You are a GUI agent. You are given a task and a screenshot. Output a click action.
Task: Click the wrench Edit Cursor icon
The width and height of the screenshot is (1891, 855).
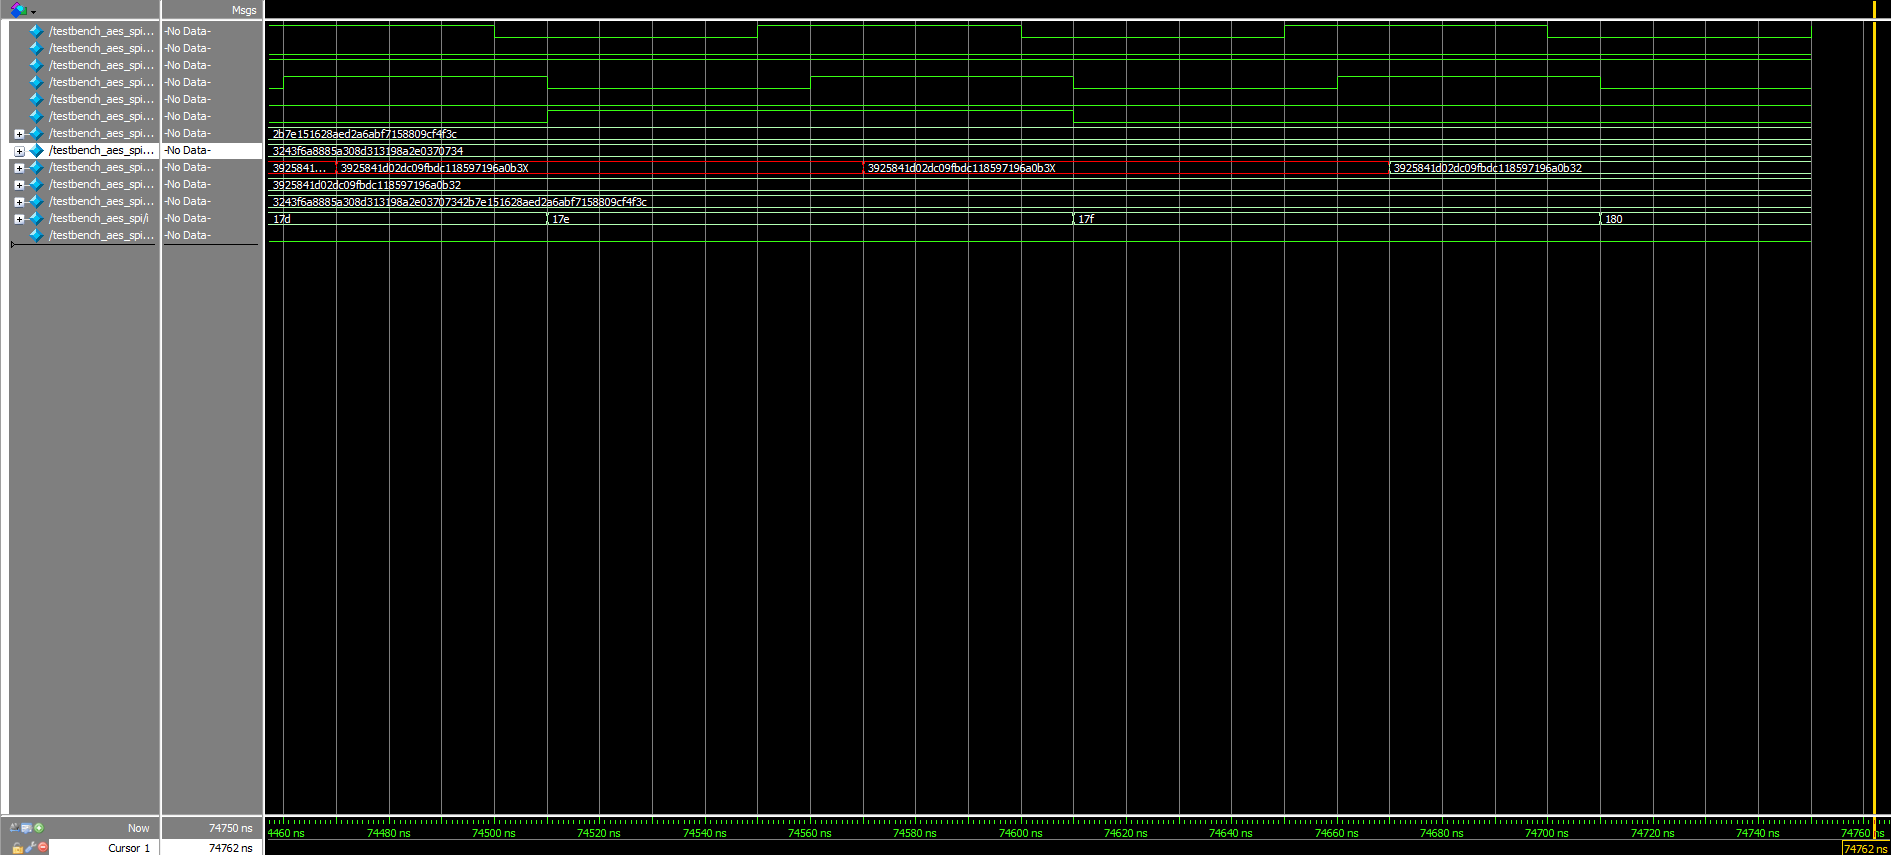click(30, 848)
